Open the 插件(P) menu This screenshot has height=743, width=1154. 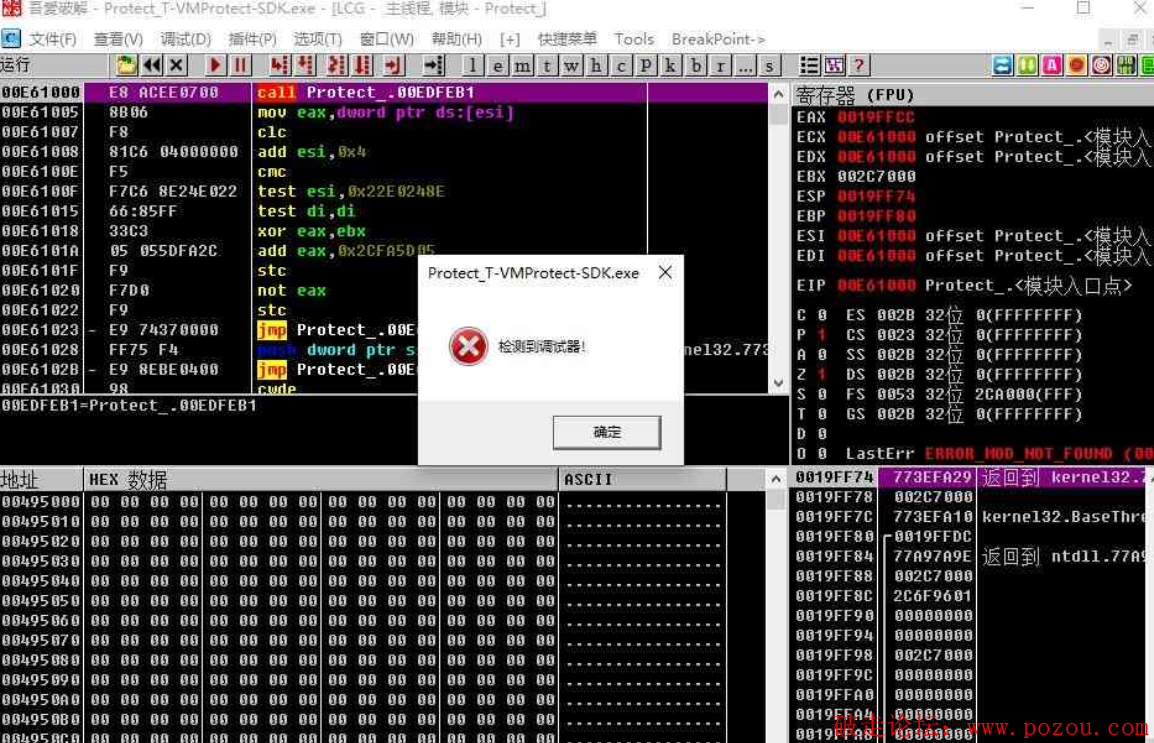tap(252, 39)
